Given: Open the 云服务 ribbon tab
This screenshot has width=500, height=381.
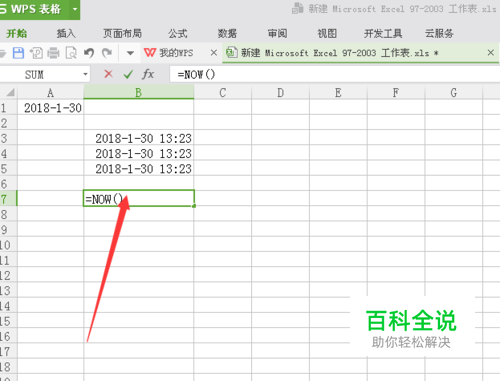Looking at the screenshot, I should [x=439, y=33].
